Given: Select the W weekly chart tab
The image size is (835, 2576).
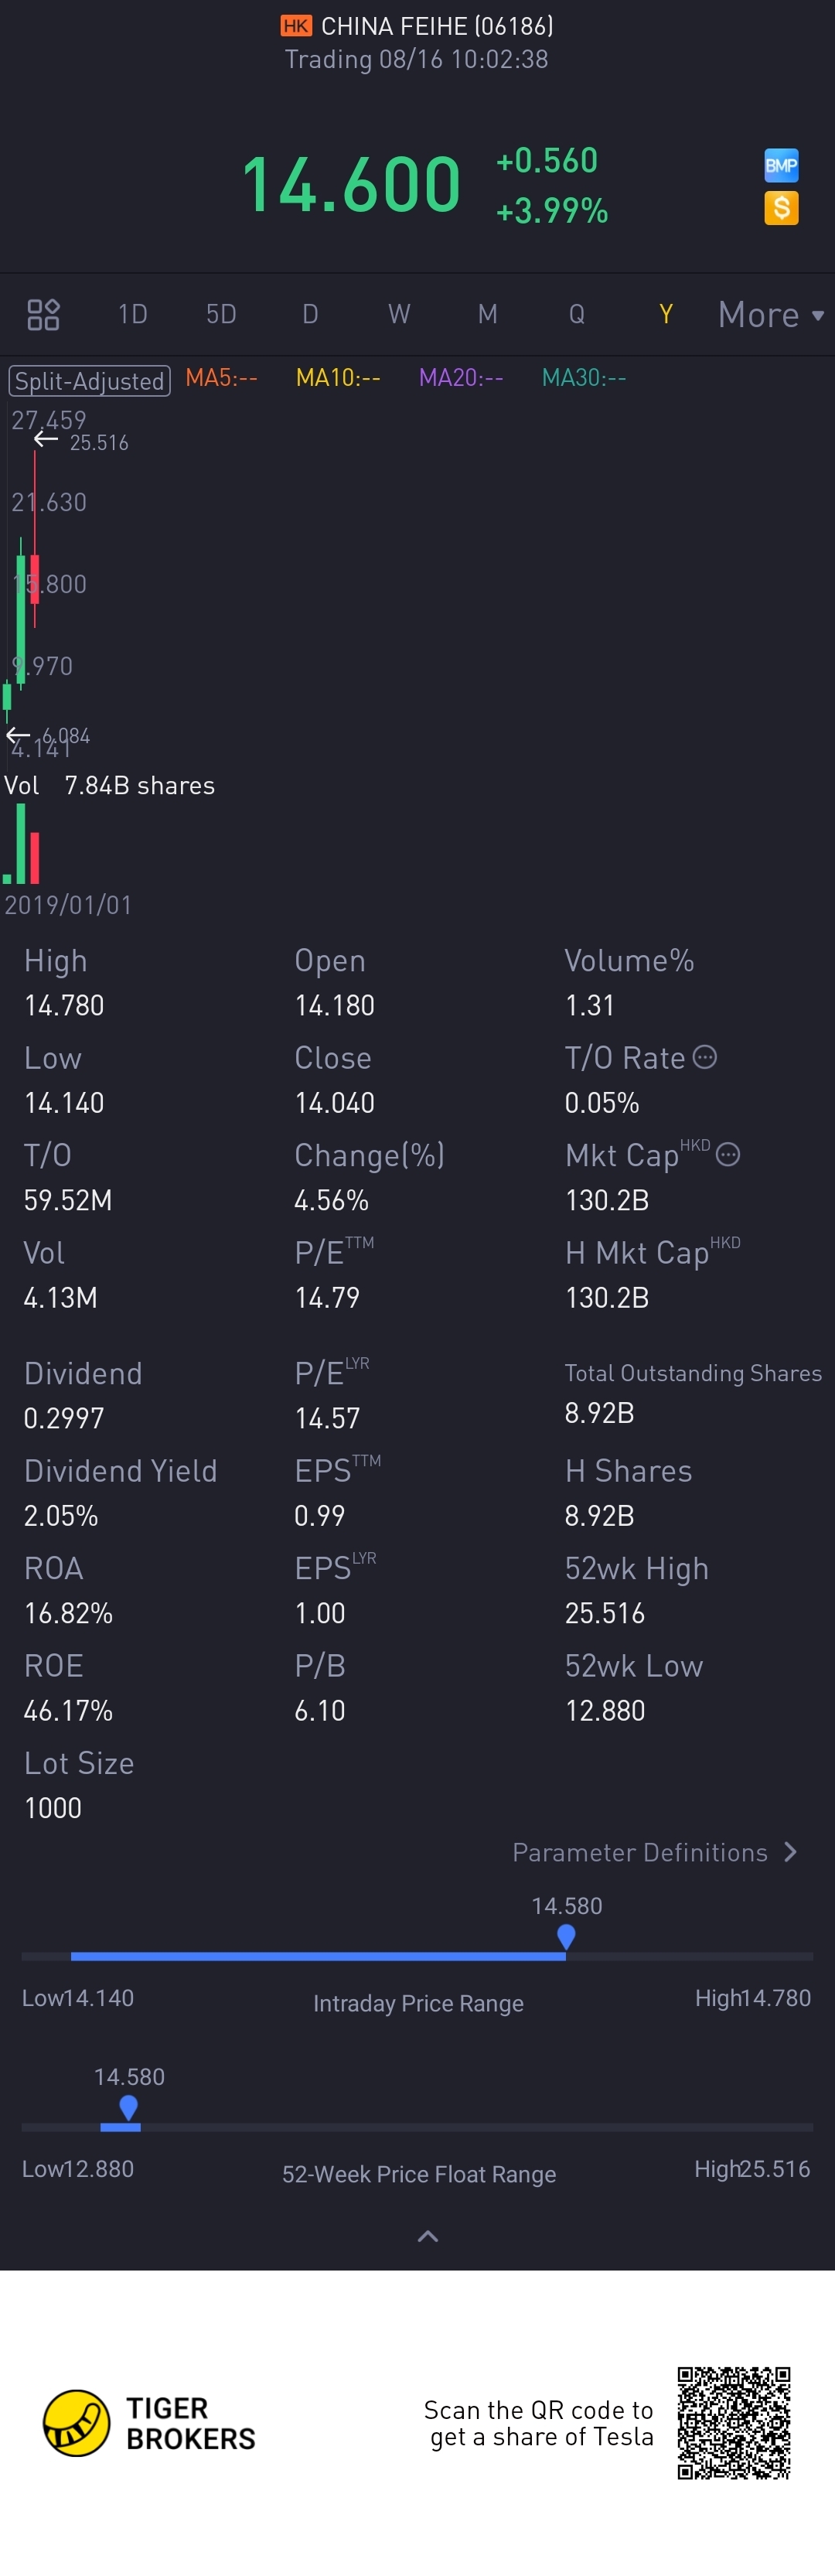Looking at the screenshot, I should tap(399, 315).
